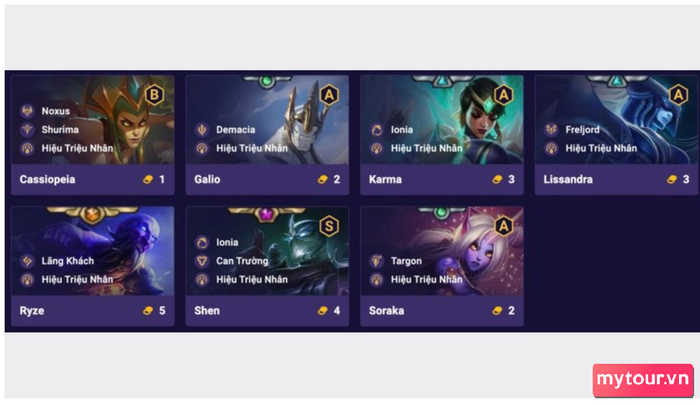Click the Demacia trait icon on Galio
Image resolution: width=700 pixels, height=405 pixels.
pyautogui.click(x=202, y=129)
